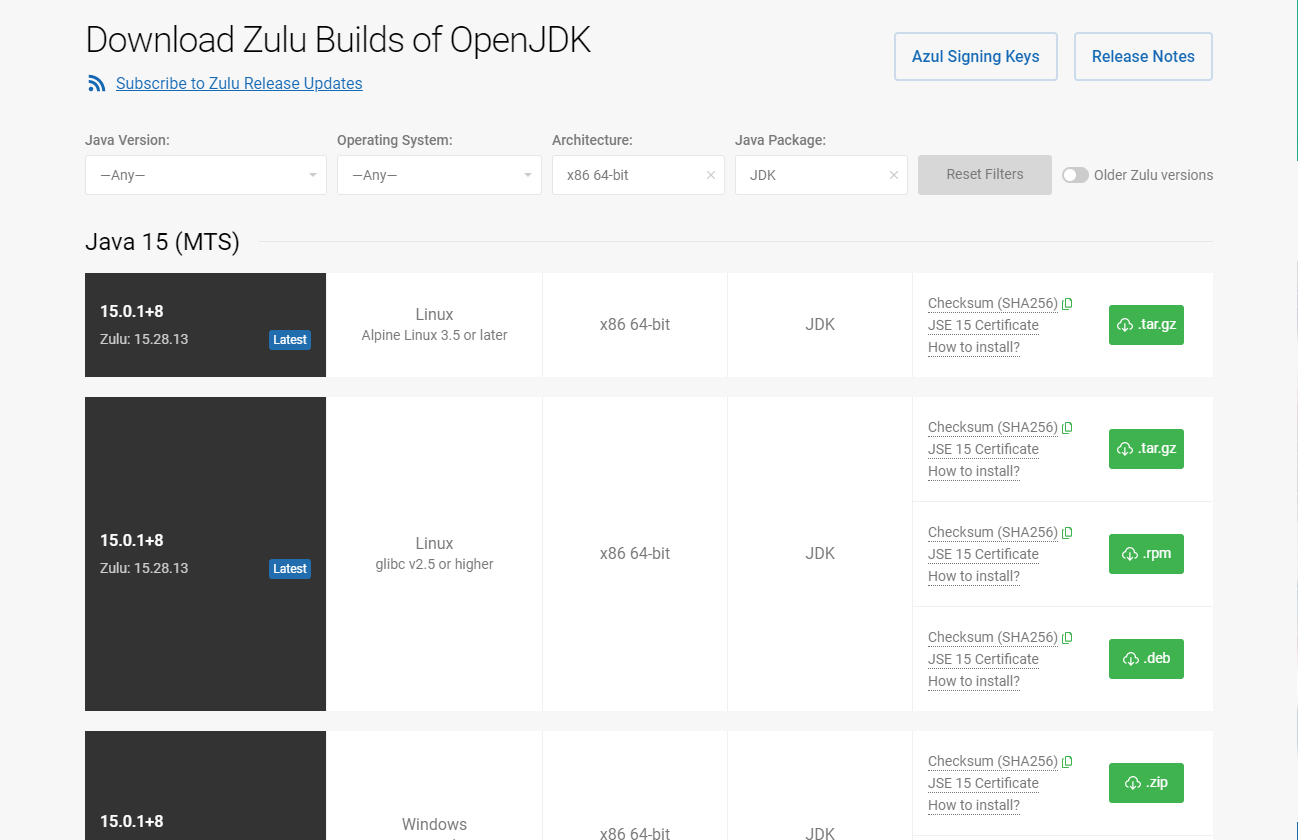Open How to install for glibc .tar.gz
This screenshot has width=1298, height=840.
click(974, 471)
